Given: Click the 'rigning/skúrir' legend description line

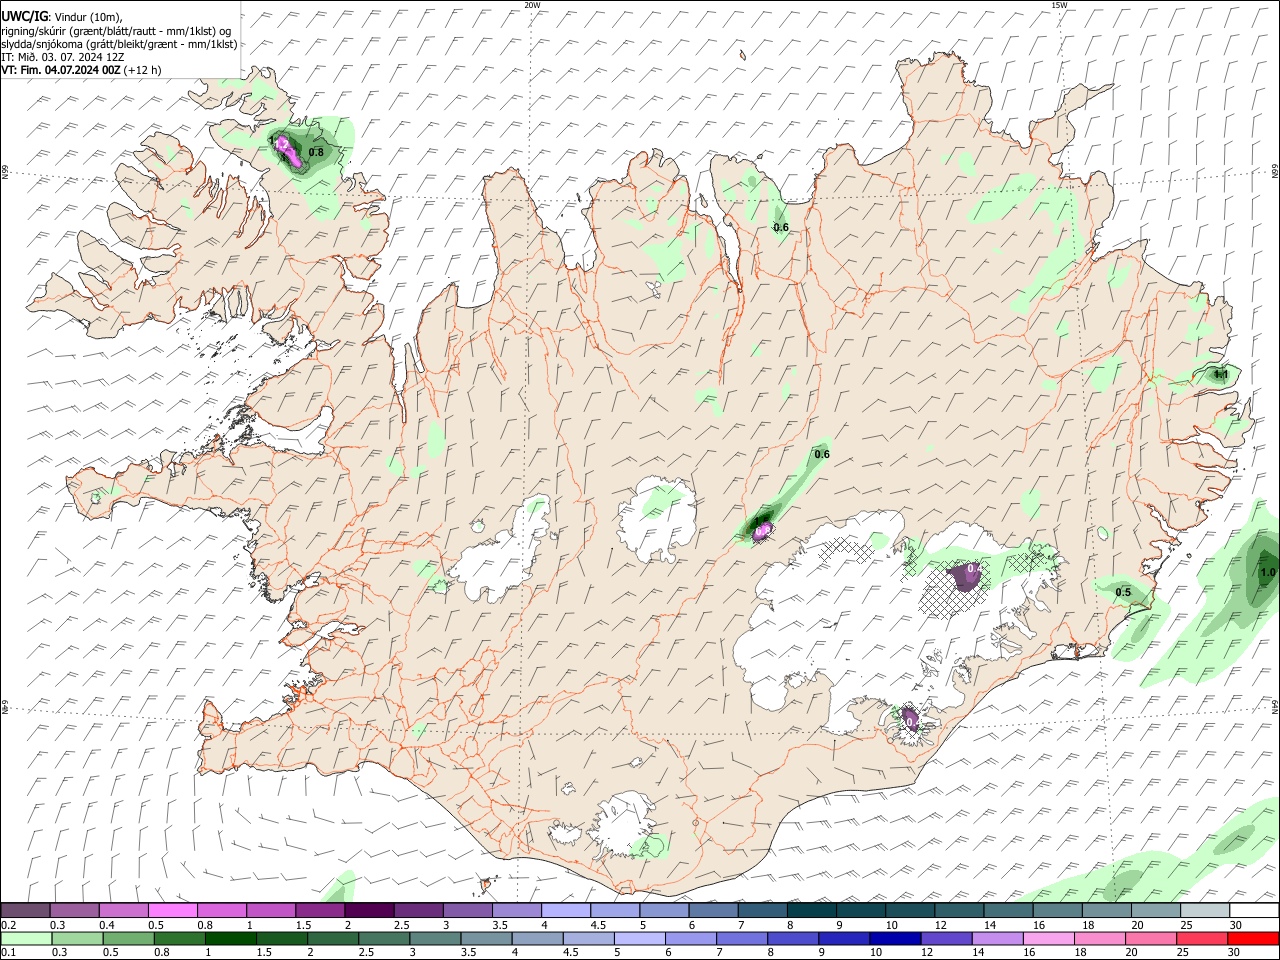Looking at the screenshot, I should click(x=116, y=31).
